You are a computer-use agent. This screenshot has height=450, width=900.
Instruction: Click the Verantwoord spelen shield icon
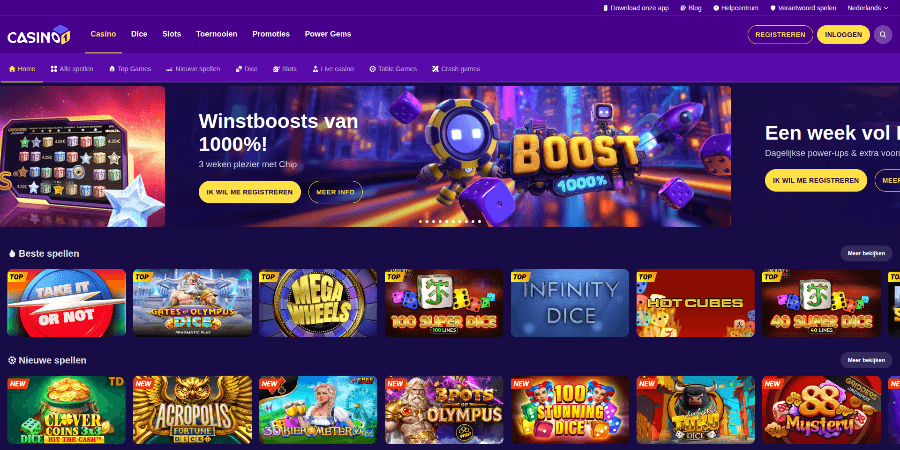click(773, 8)
